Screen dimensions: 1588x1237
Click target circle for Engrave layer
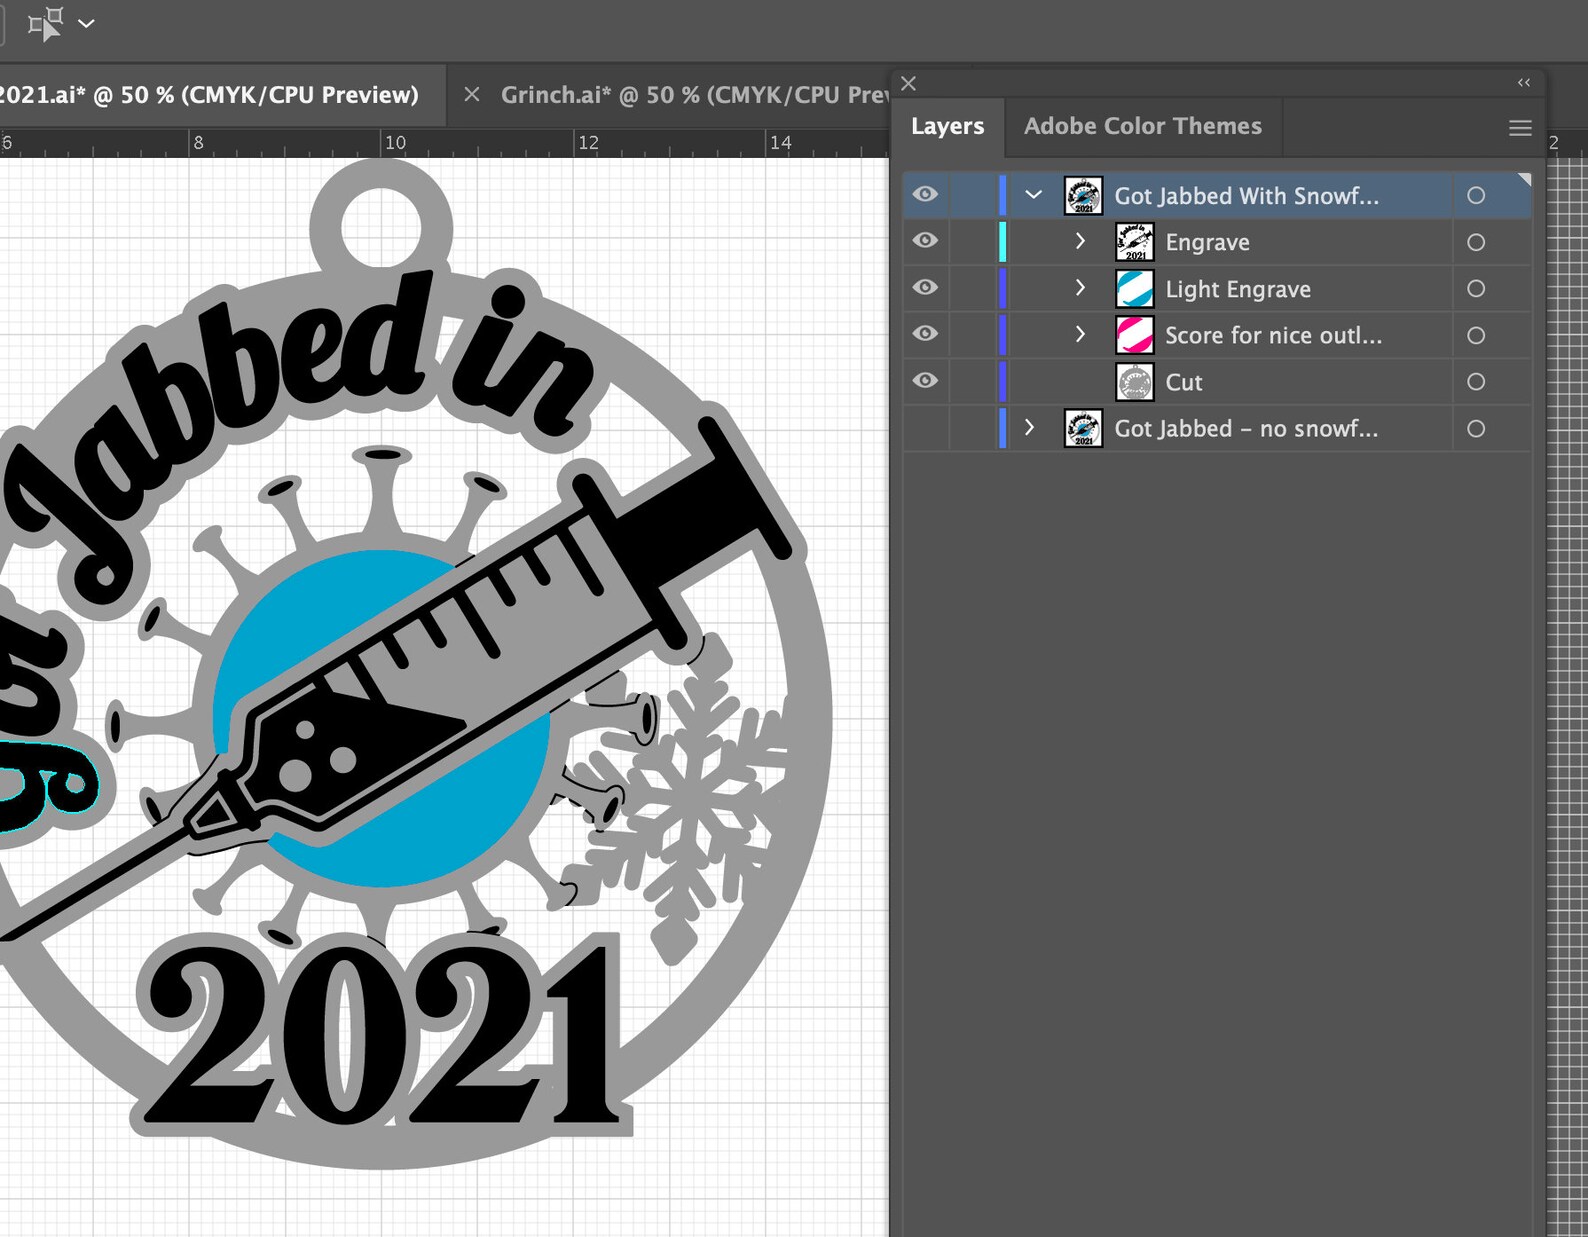[1476, 243]
